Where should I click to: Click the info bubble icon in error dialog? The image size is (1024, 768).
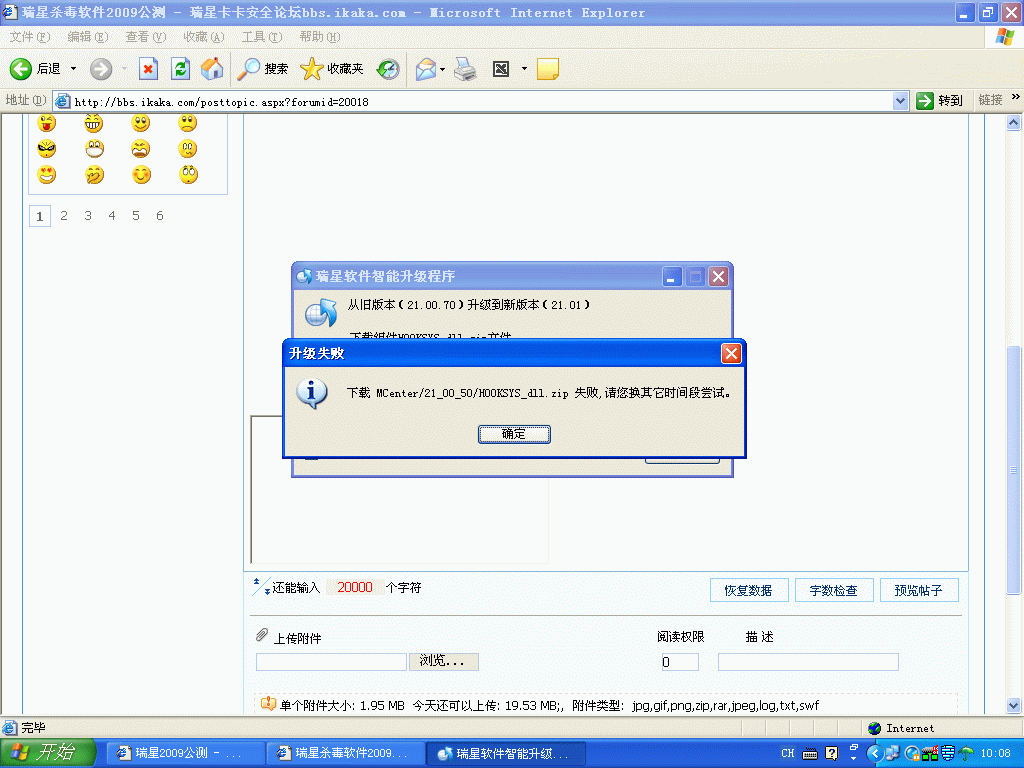click(312, 393)
